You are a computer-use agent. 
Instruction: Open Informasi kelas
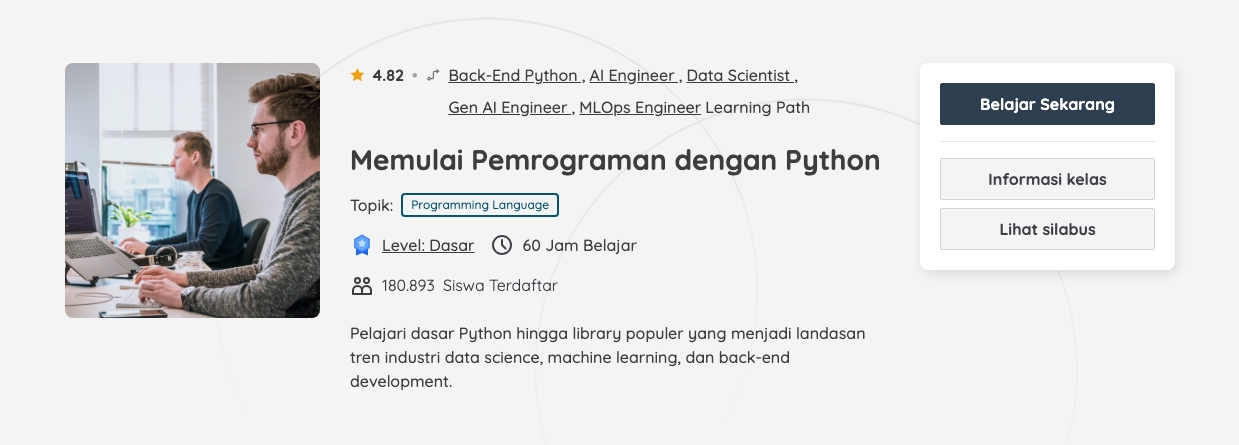point(1047,179)
